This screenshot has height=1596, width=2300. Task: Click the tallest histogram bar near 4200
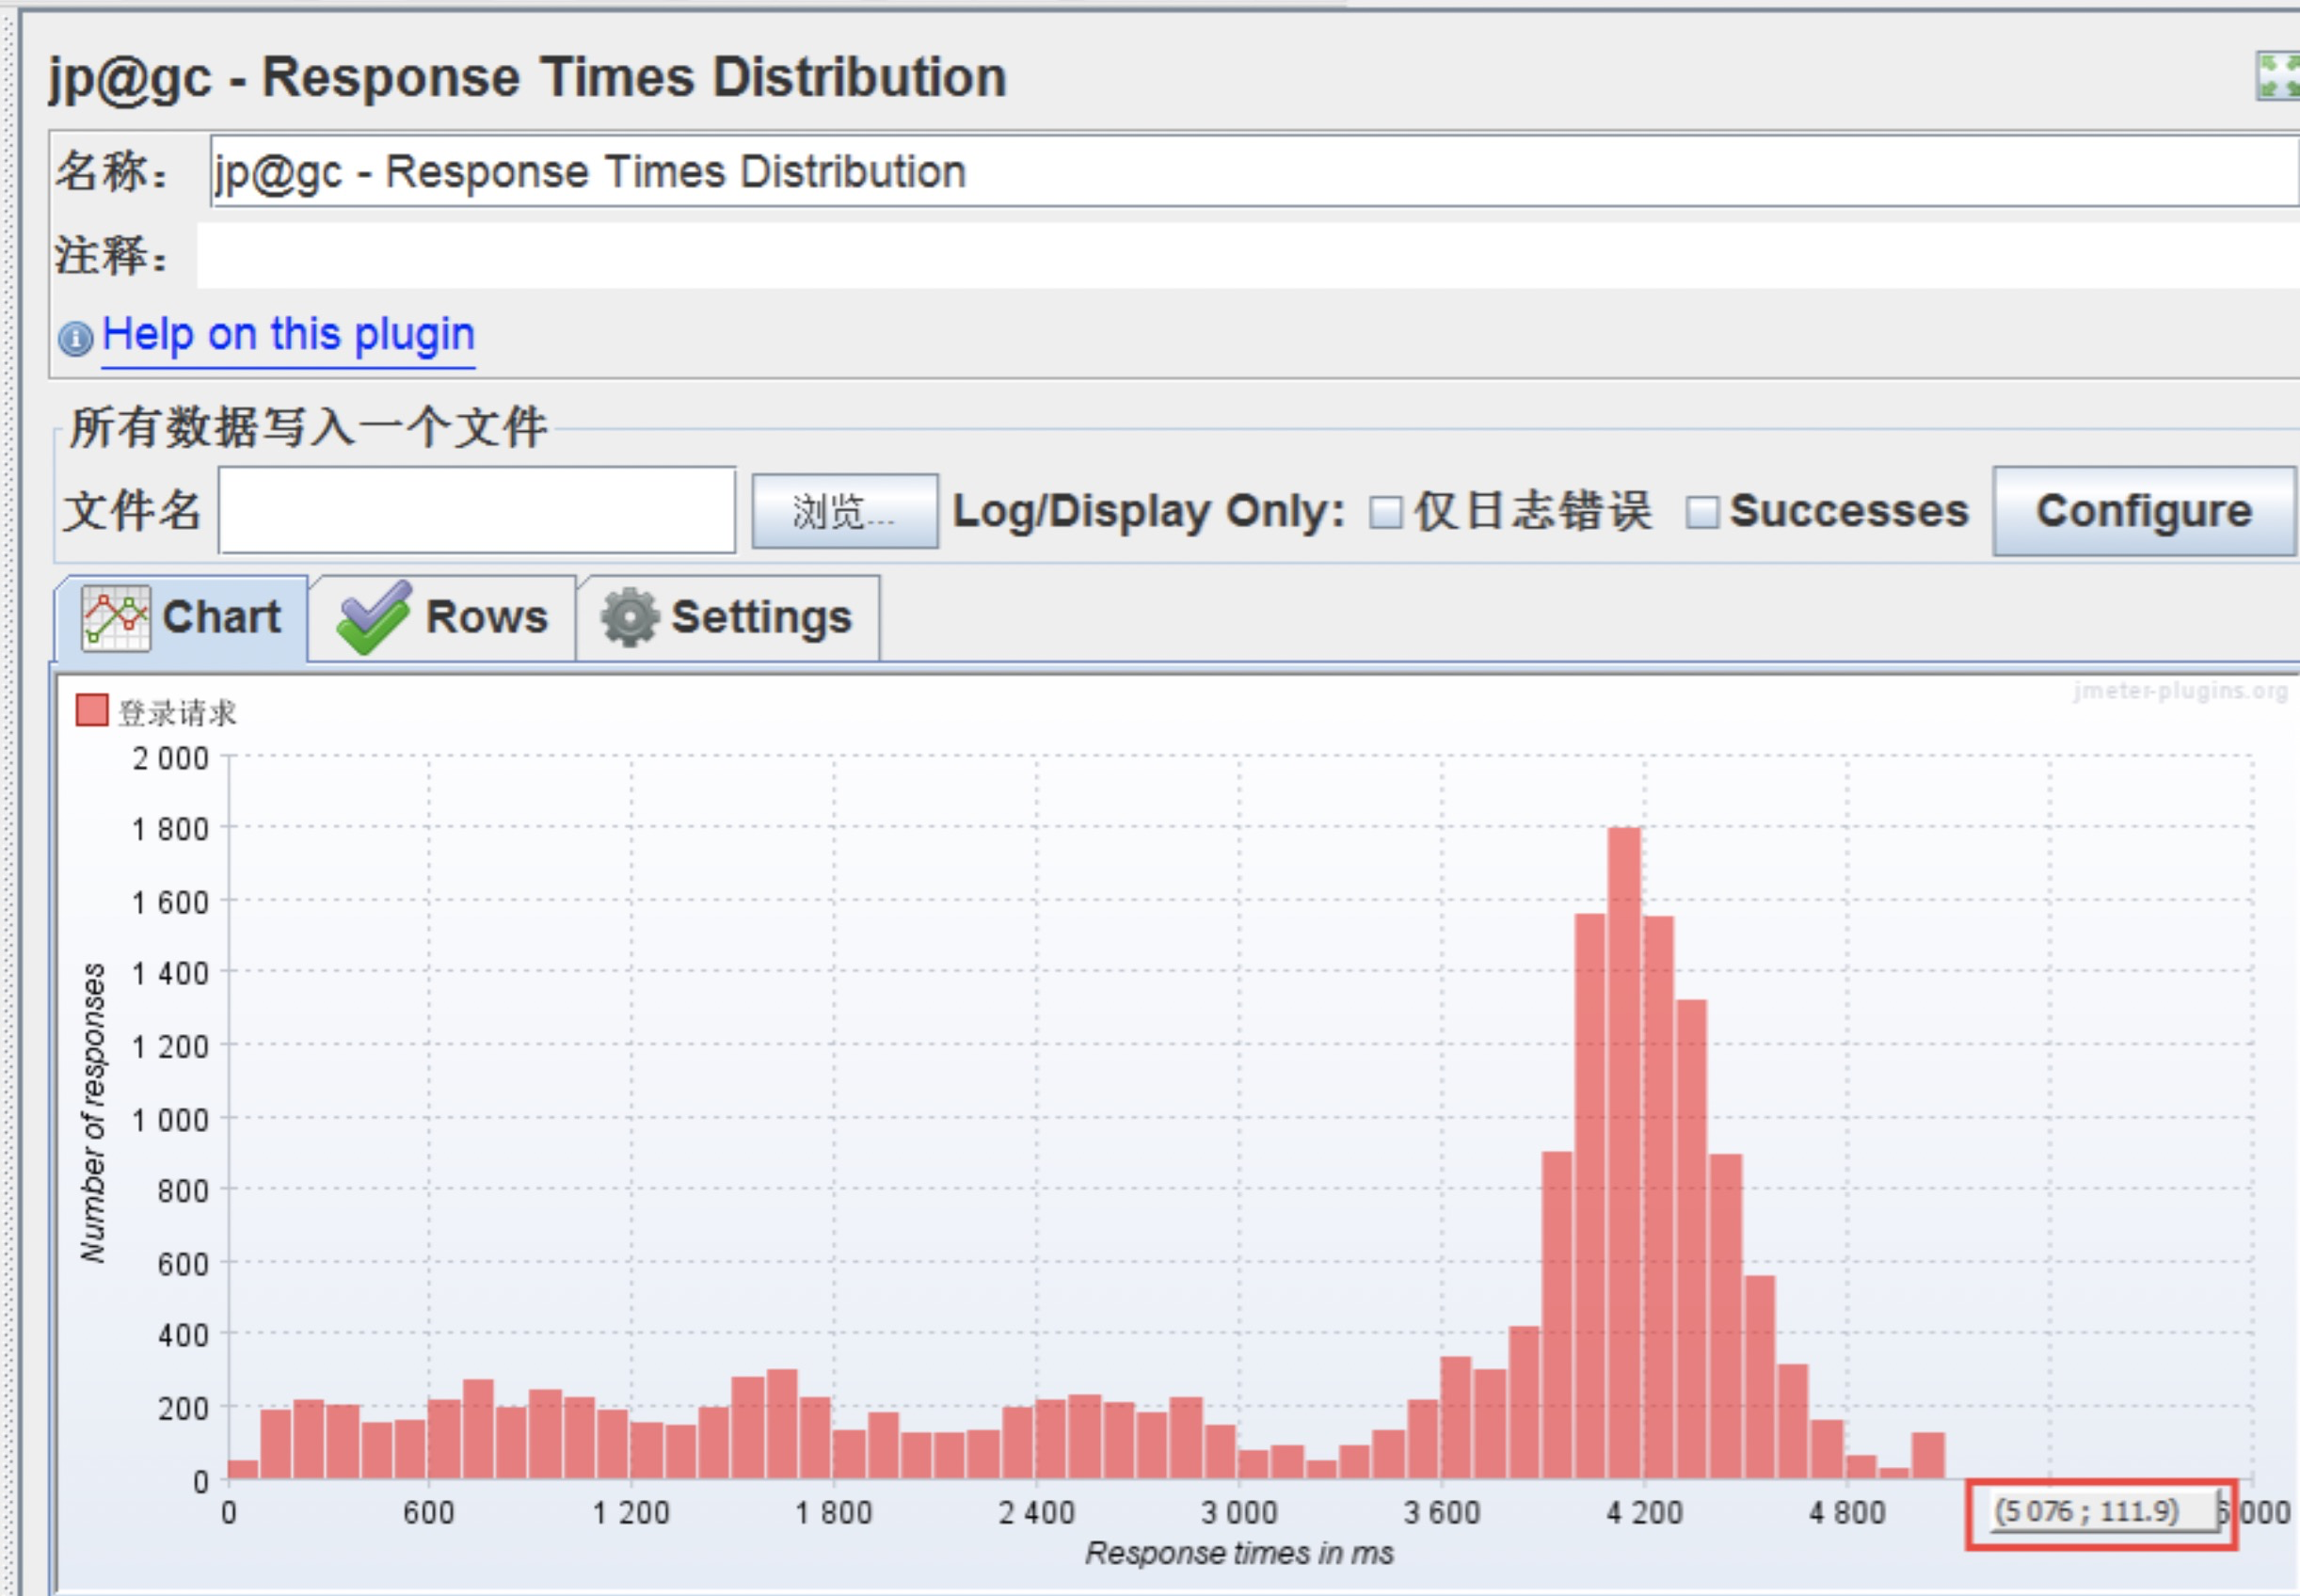(x=1624, y=1150)
